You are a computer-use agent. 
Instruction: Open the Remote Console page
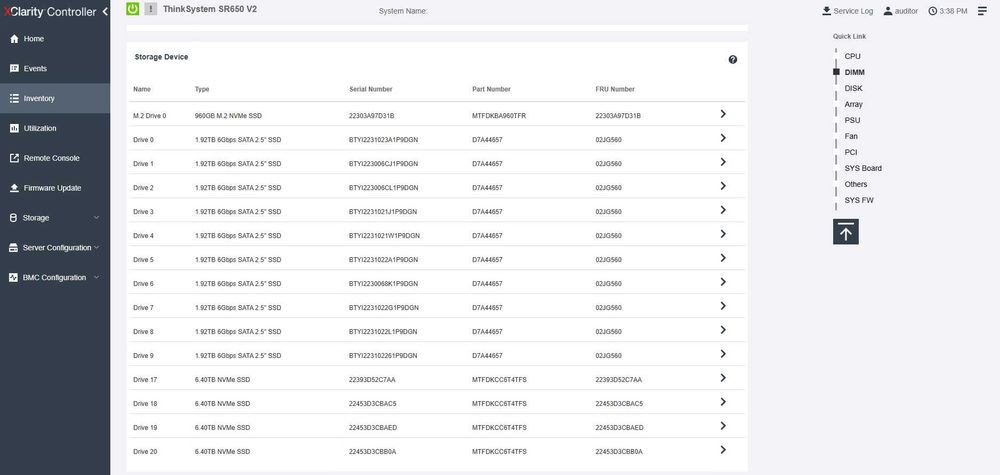(x=55, y=158)
